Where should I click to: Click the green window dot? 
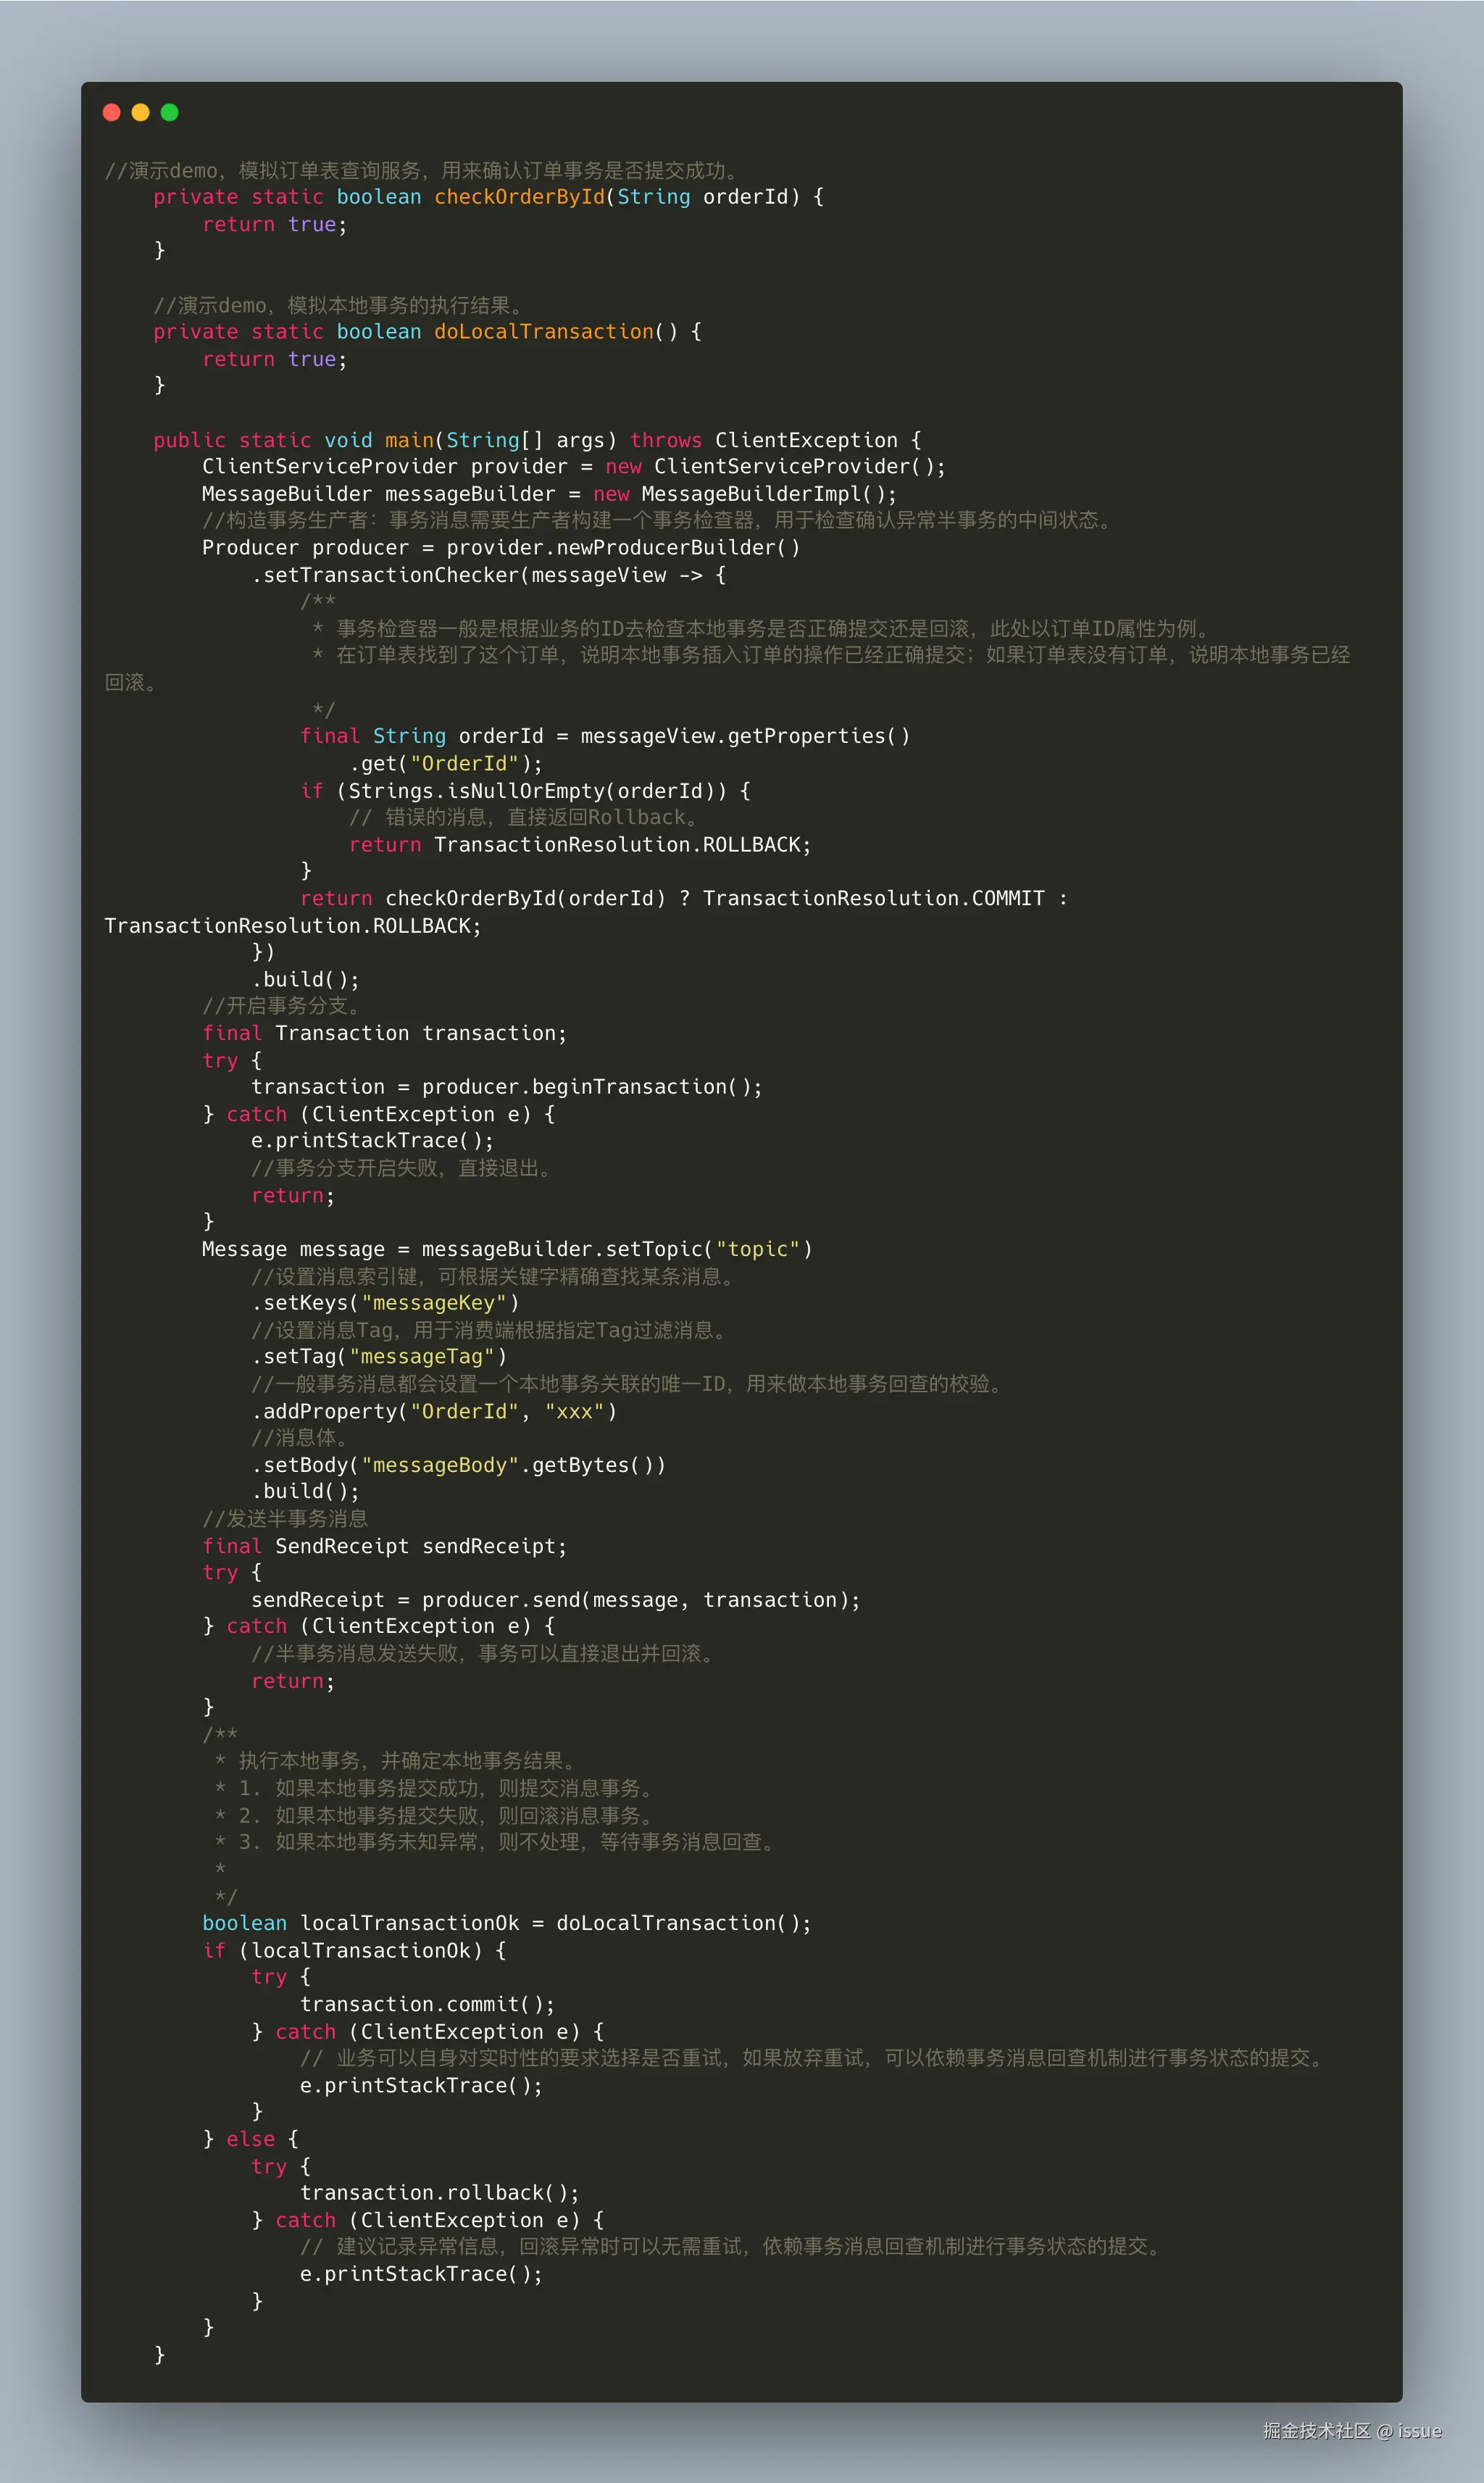coord(170,112)
